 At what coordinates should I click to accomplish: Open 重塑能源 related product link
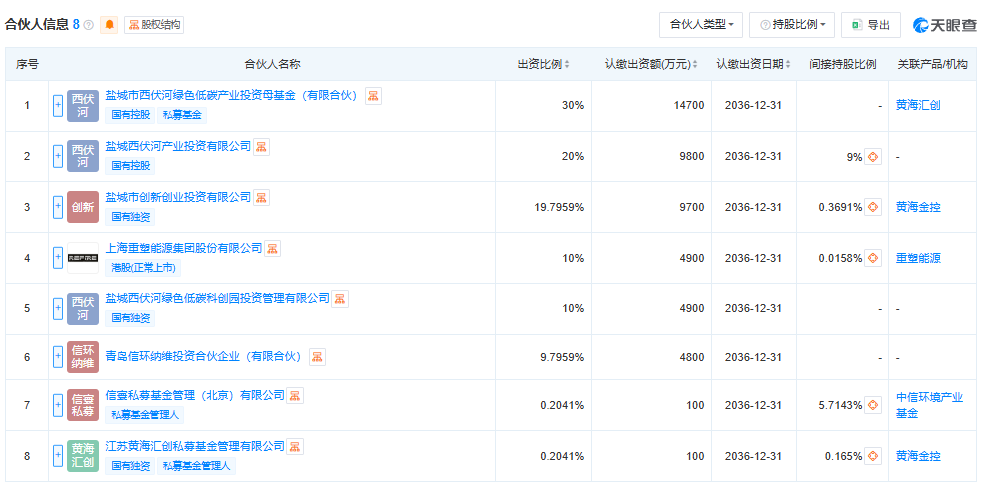click(x=918, y=258)
